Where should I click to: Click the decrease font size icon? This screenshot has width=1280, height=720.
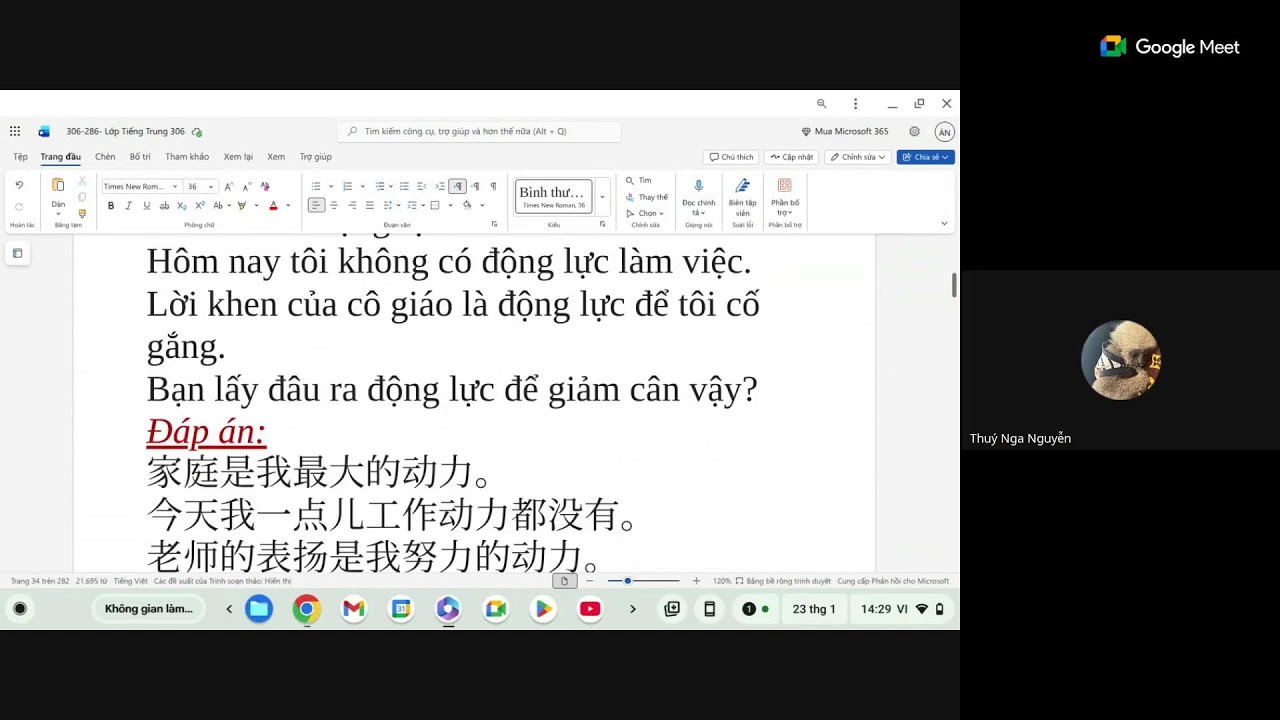(x=247, y=187)
